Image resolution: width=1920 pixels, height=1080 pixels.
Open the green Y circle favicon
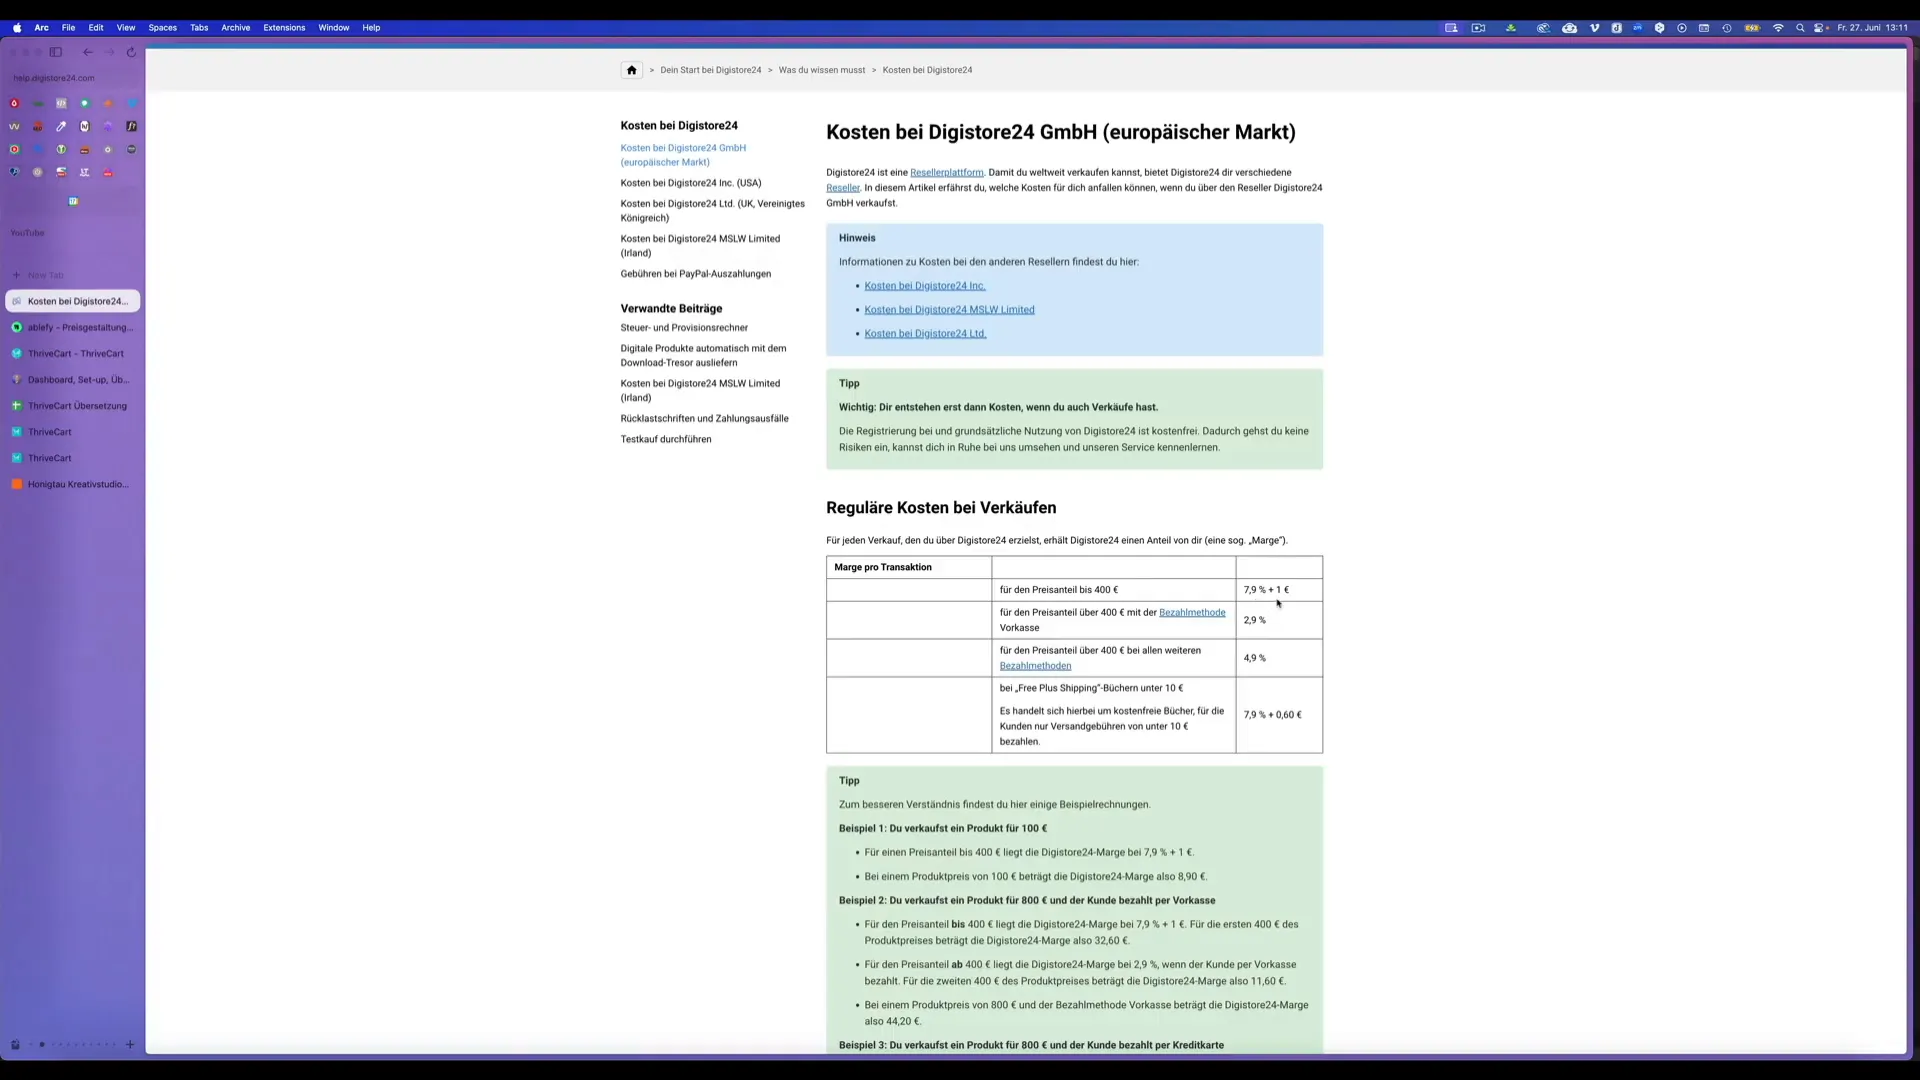pos(61,149)
